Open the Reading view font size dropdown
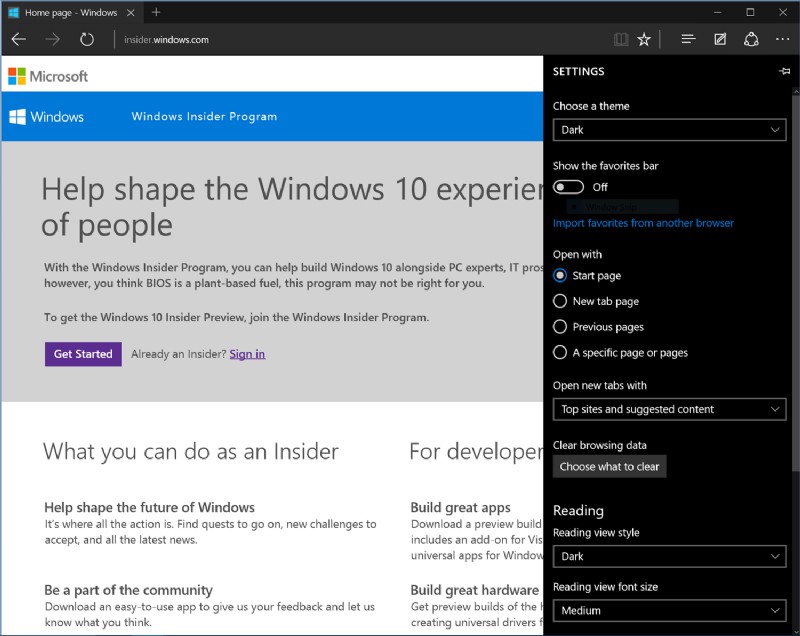 click(x=669, y=610)
